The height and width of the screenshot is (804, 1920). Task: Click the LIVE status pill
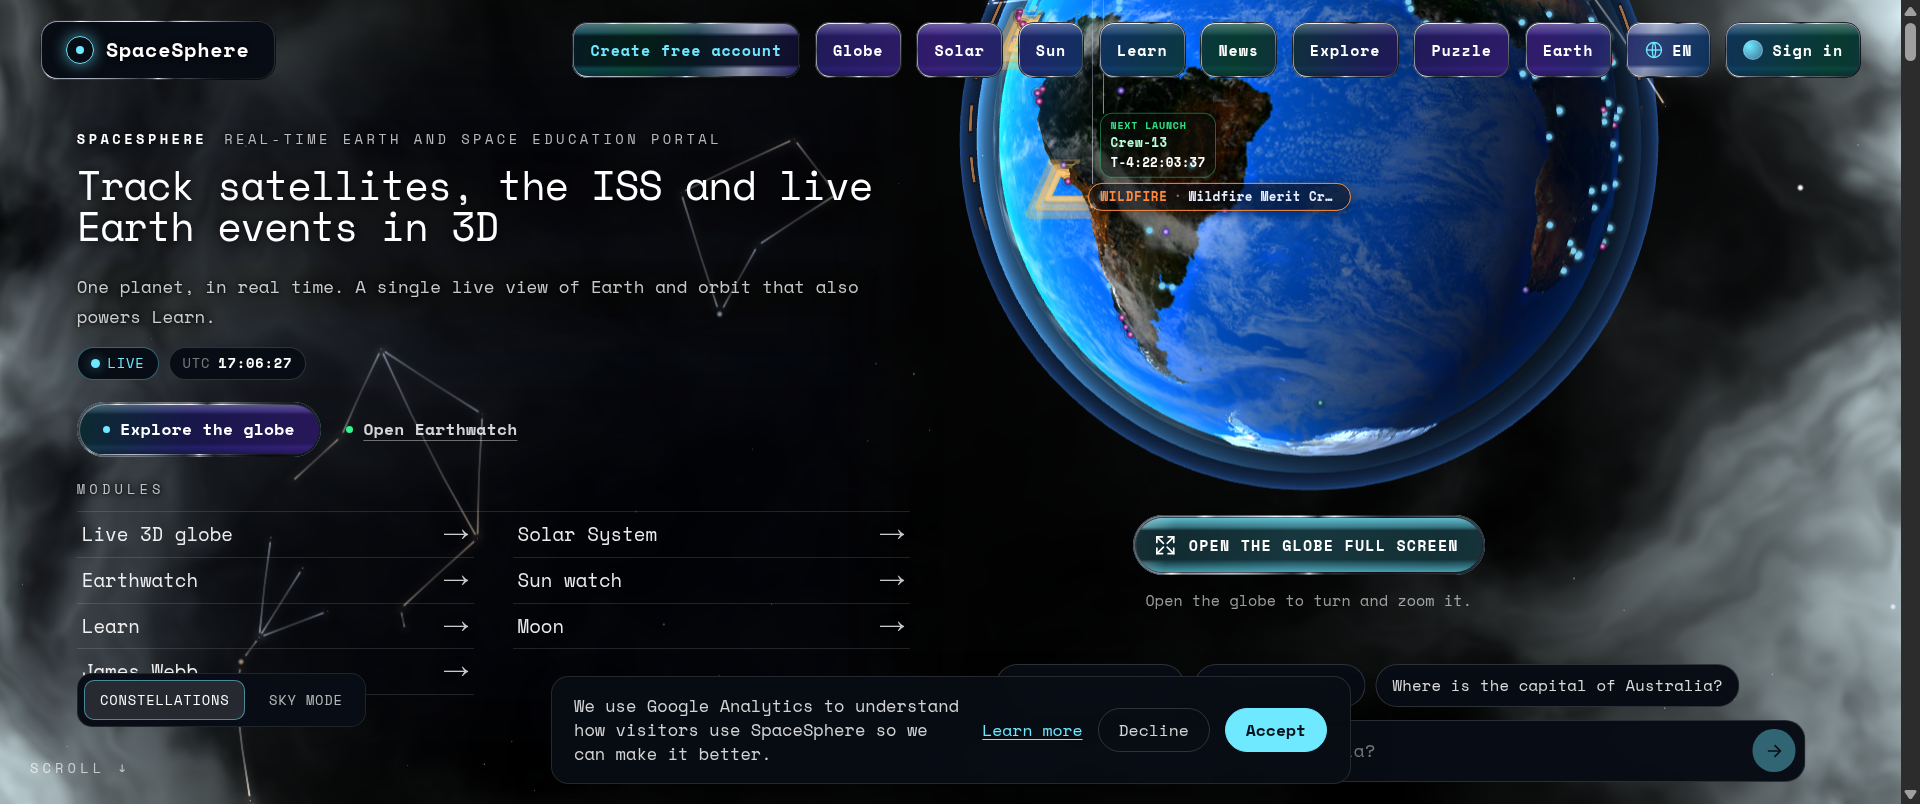(118, 363)
